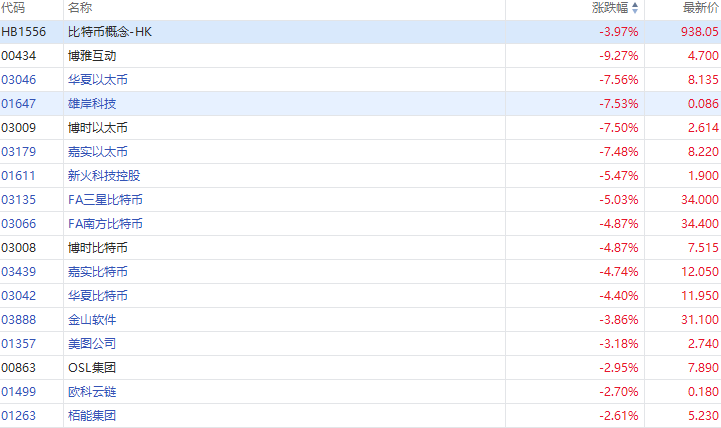Image resolution: width=721 pixels, height=428 pixels.
Task: Open the 嘉实比特币 link
Action: point(98,271)
